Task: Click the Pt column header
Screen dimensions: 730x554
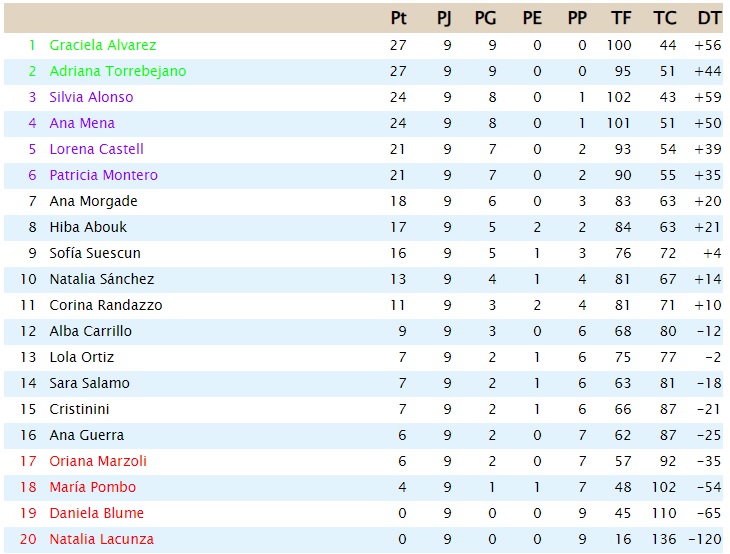Action: pos(399,18)
